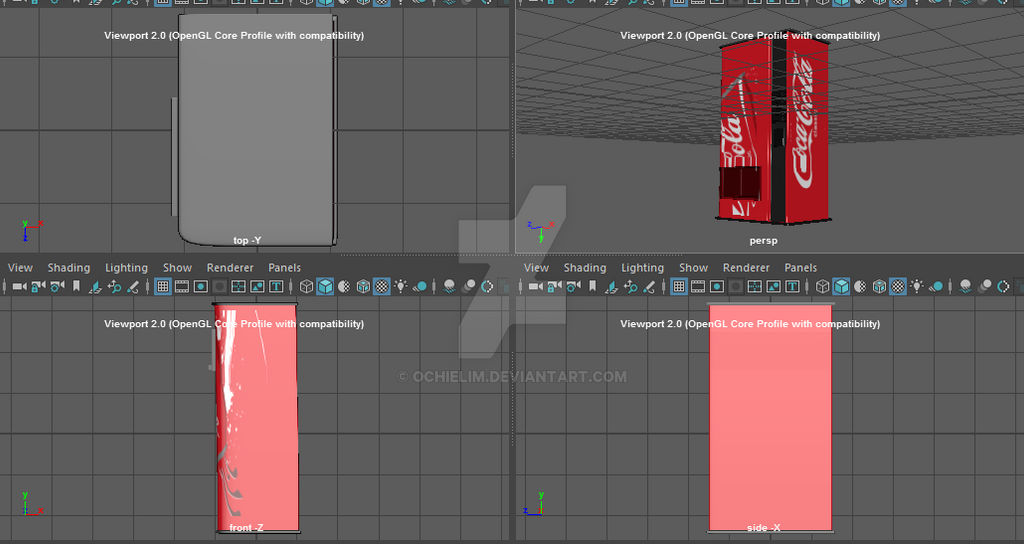1024x544 pixels.
Task: Toggle Shadows icon in front view panel
Action: pyautogui.click(x=420, y=286)
